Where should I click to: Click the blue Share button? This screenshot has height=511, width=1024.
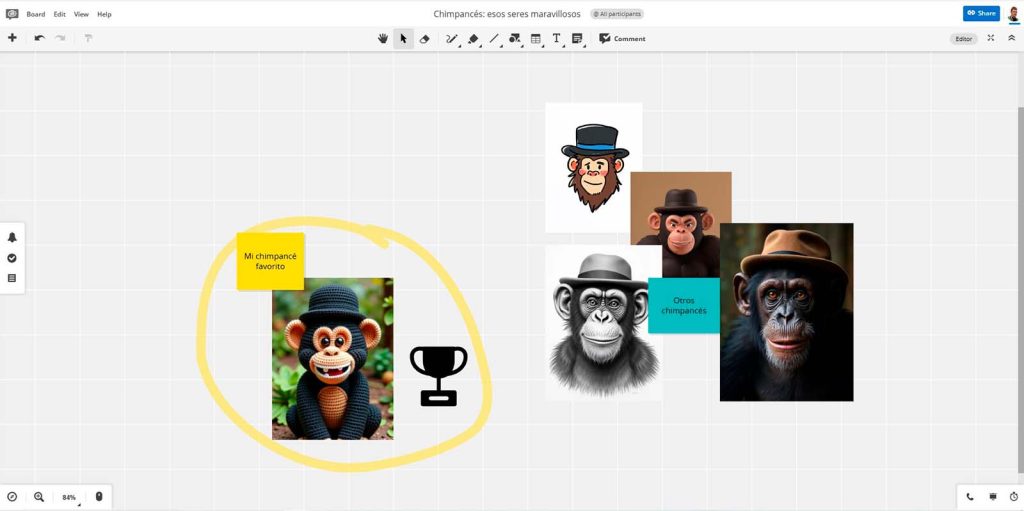[981, 13]
